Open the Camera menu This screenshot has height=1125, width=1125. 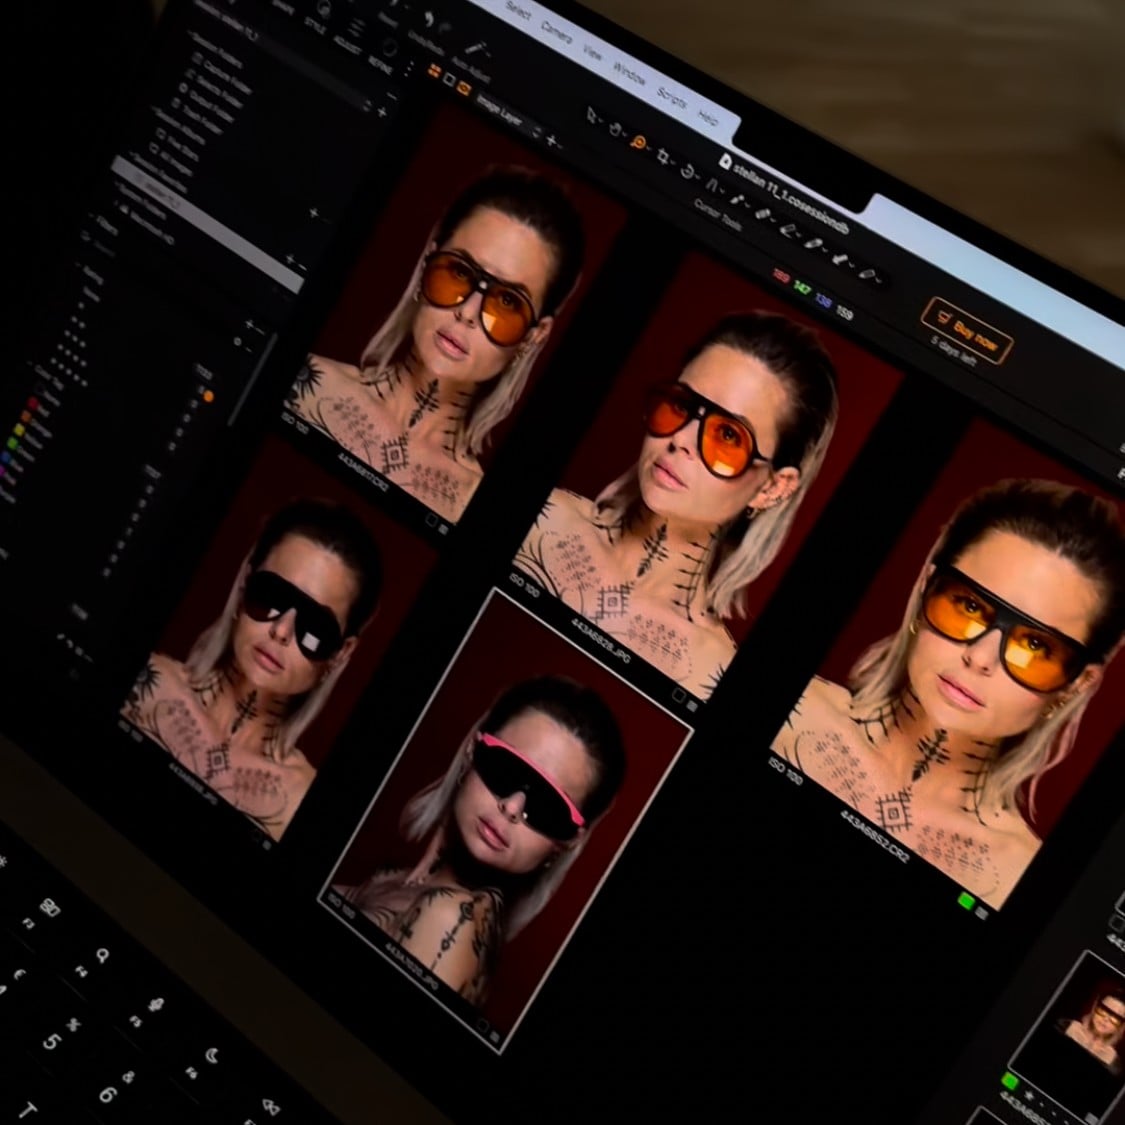[x=556, y=30]
